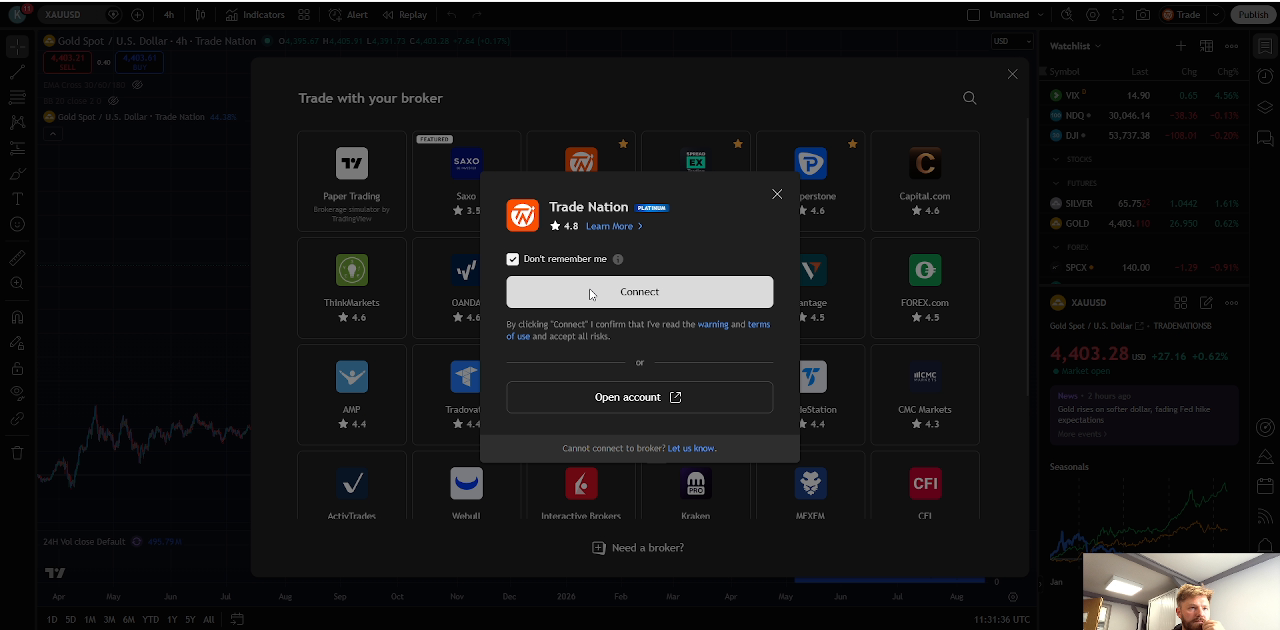Toggle EMA Cross 30/60/180 indicator visibility
The width and height of the screenshot is (1280, 630).
[x=138, y=85]
